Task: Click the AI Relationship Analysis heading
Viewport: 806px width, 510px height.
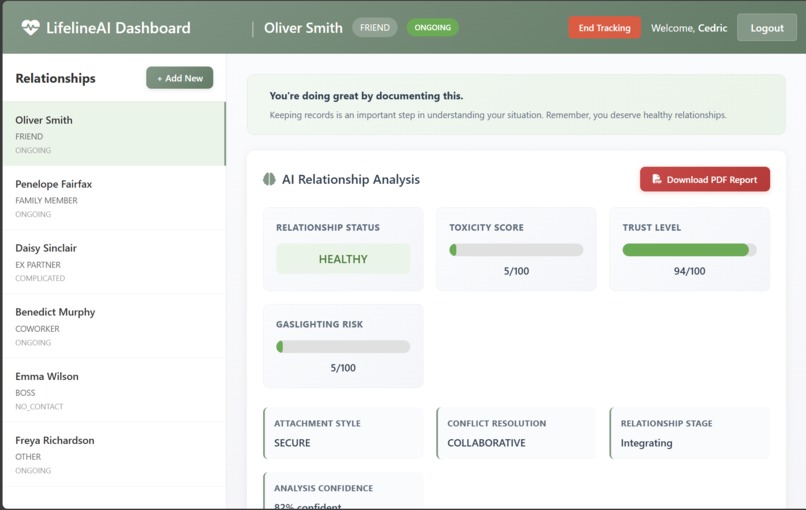Action: 351,179
